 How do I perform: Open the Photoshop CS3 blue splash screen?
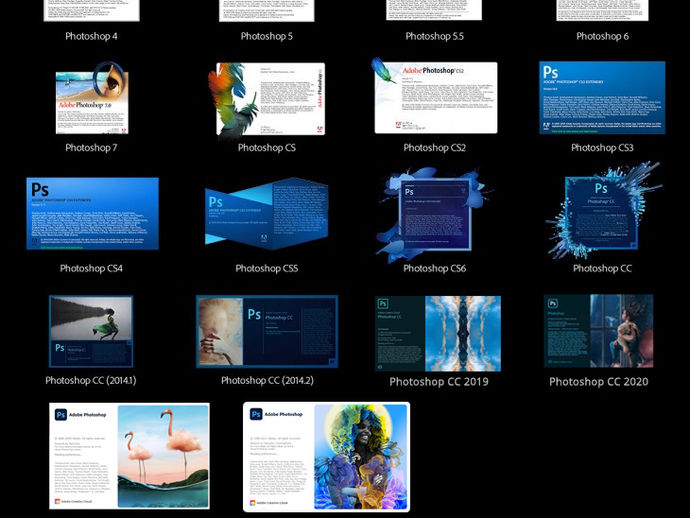pyautogui.click(x=602, y=97)
